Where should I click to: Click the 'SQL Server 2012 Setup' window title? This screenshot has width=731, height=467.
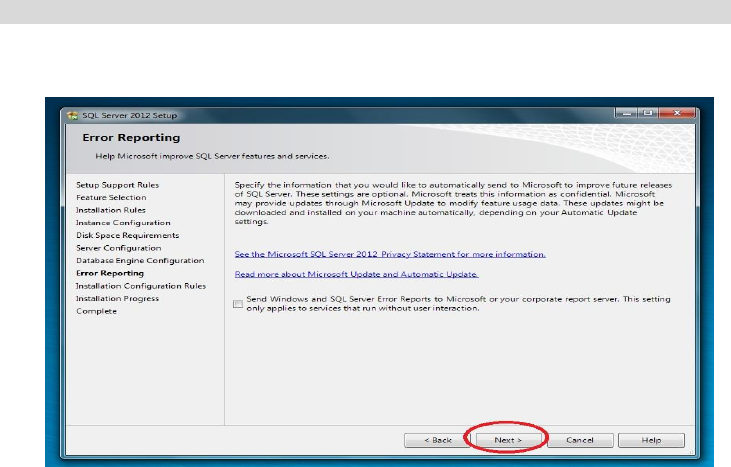(130, 115)
